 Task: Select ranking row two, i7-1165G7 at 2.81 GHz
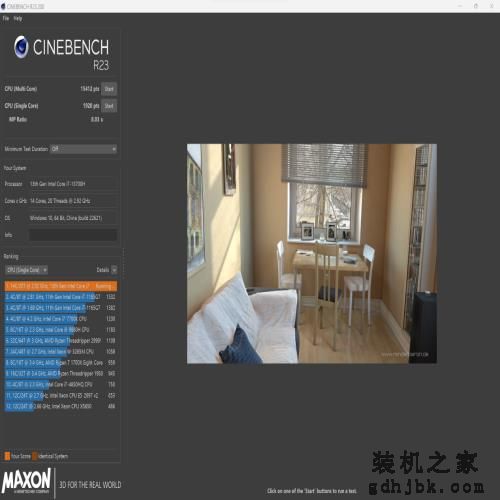point(61,297)
